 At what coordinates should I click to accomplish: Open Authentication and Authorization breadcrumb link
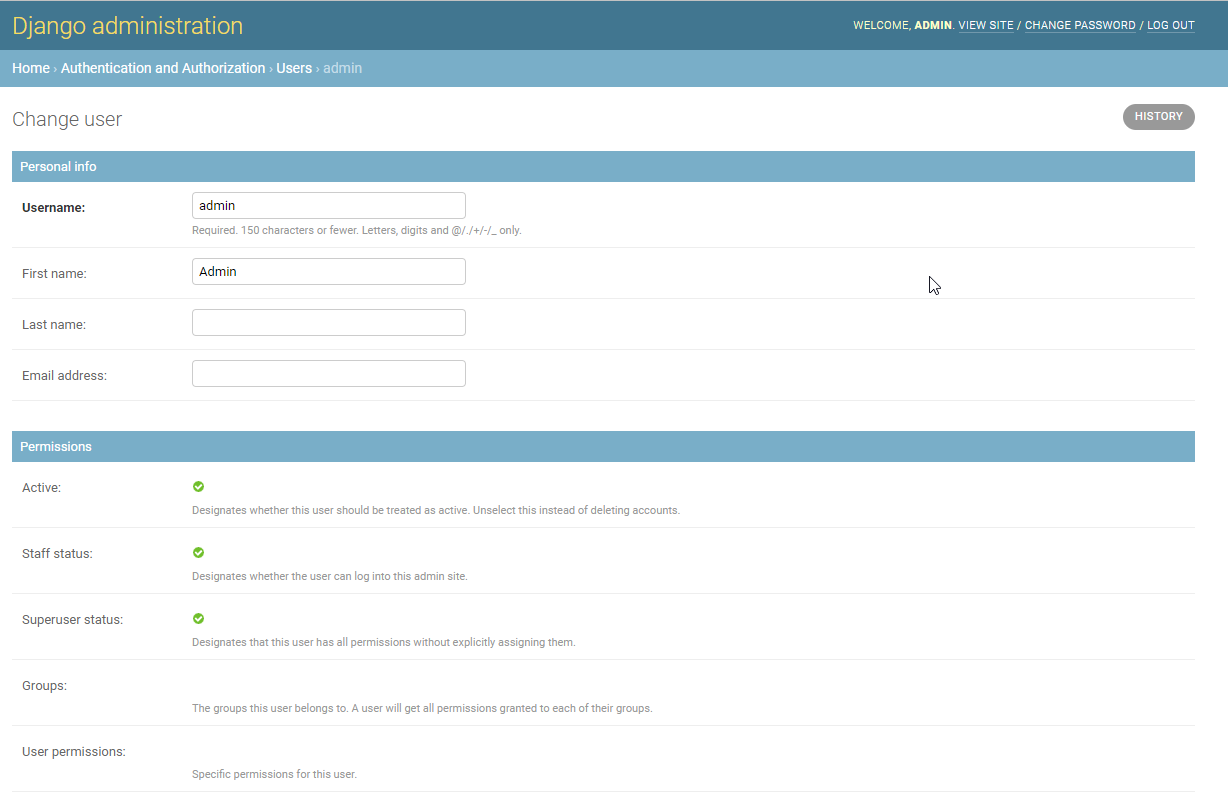(x=163, y=68)
